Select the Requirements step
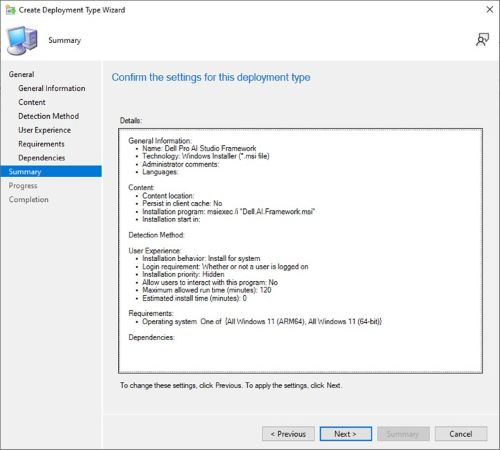Viewport: 500px width, 450px height. tap(41, 144)
